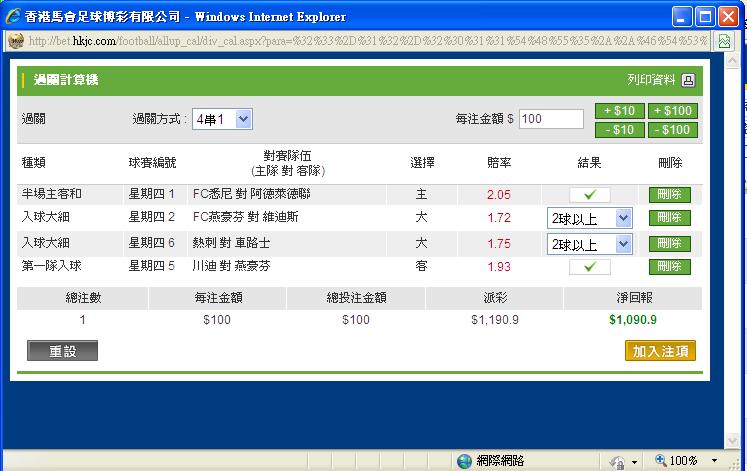Click the Internet Explorer logo in title bar
747x471 pixels.
point(12,17)
